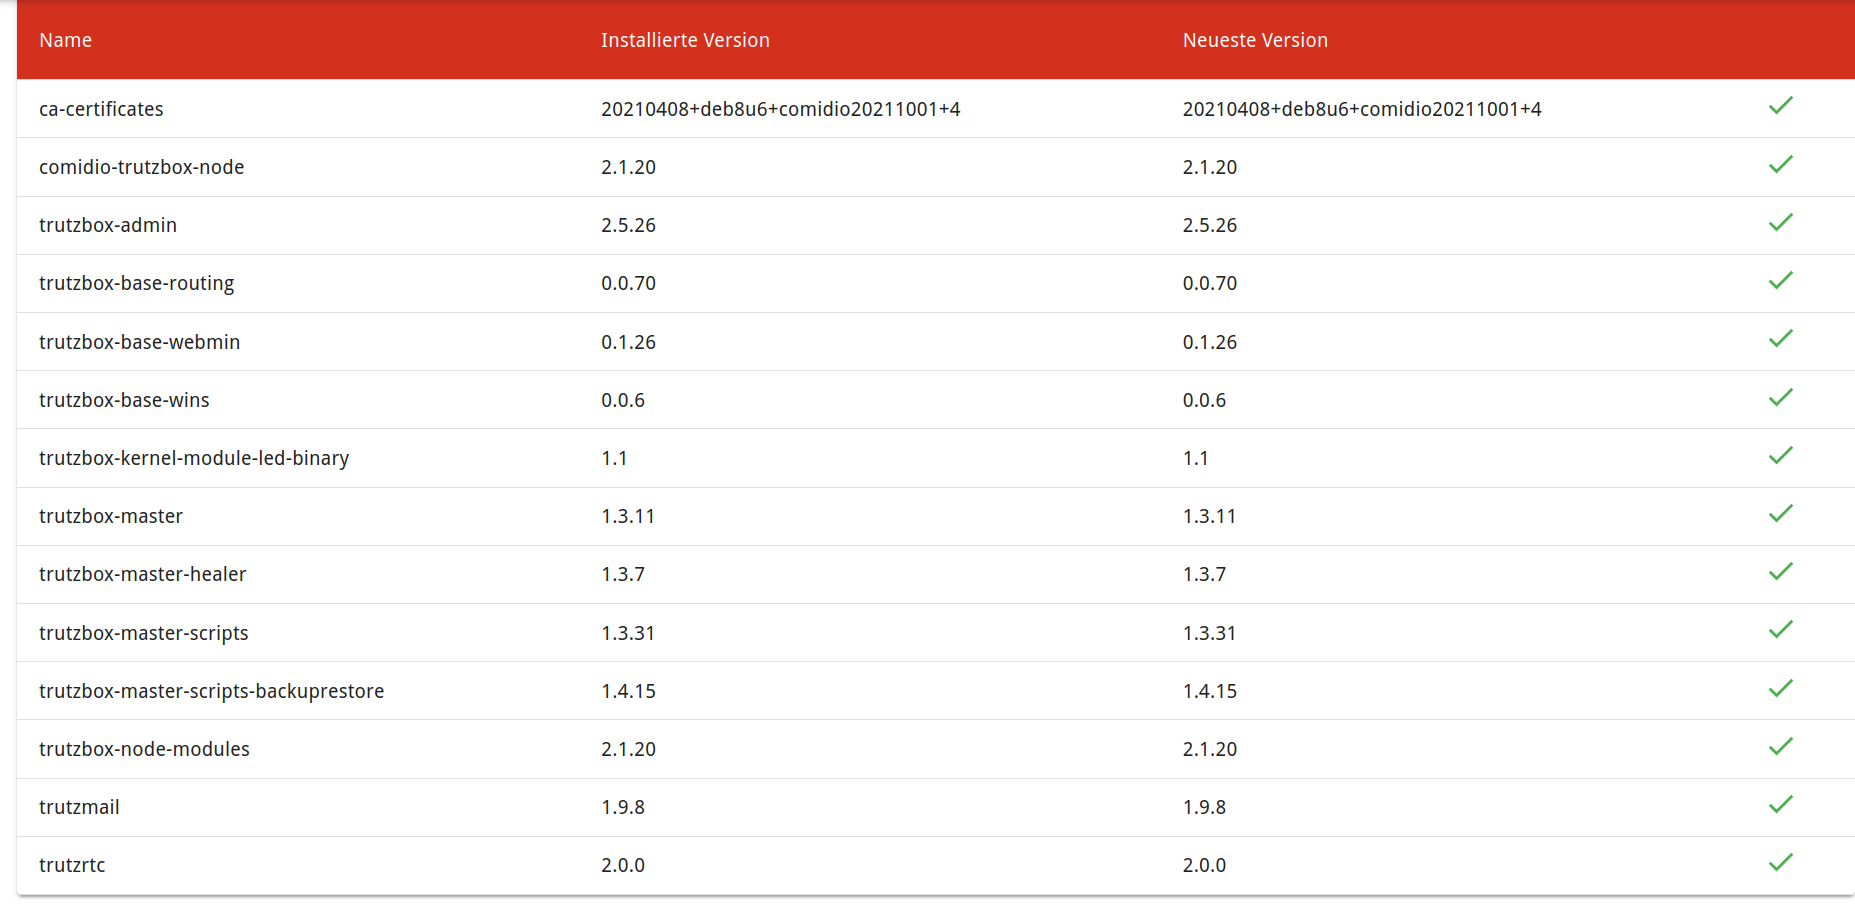Screen dimensions: 1855x904
Task: Click the checkmark for trutzbox-master-scripts-backuprestore
Action: (x=1781, y=688)
